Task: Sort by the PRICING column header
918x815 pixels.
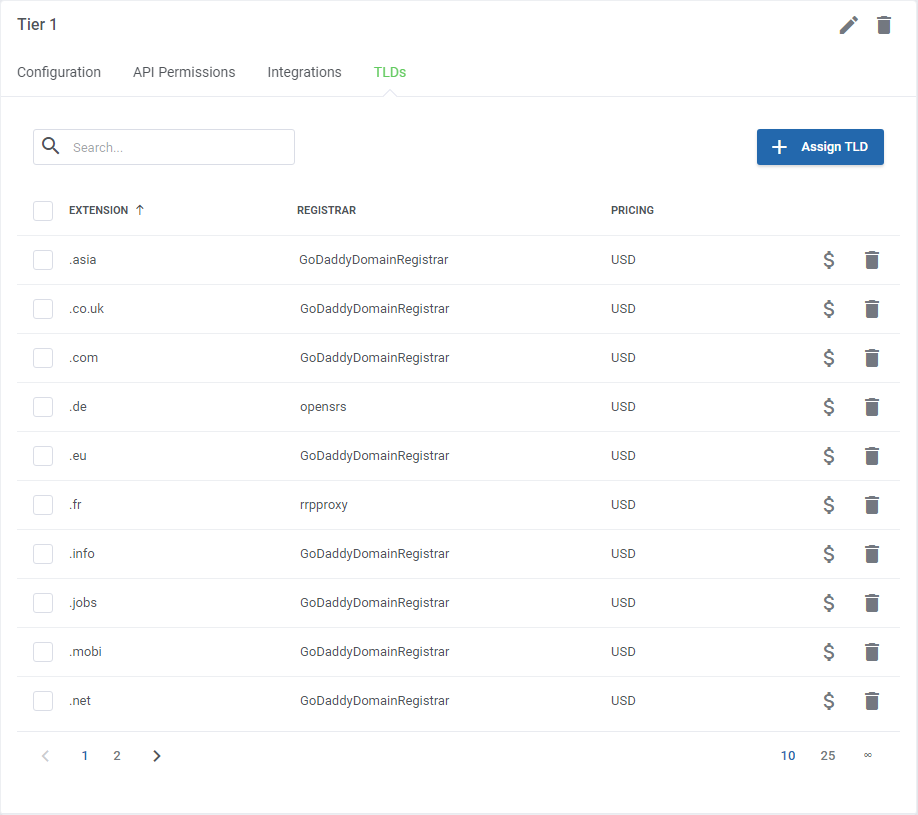Action: (632, 210)
